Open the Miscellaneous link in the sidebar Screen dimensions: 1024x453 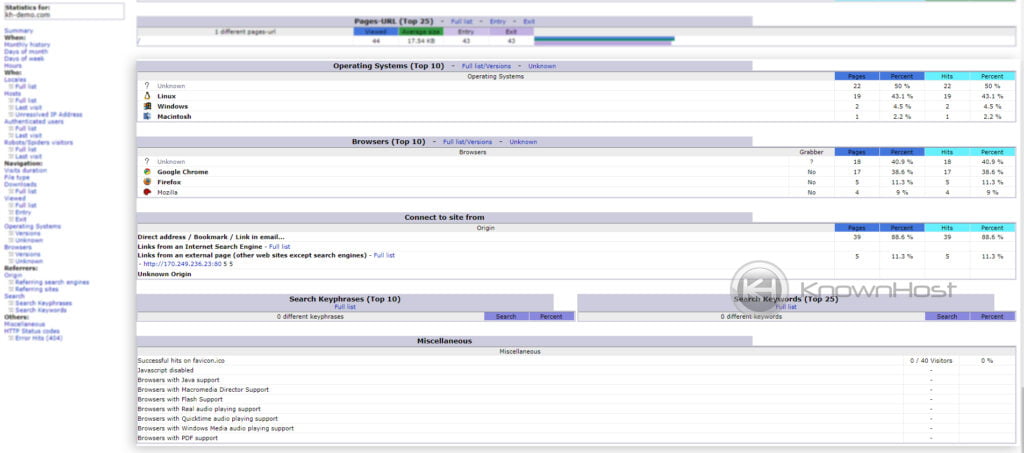(x=24, y=324)
